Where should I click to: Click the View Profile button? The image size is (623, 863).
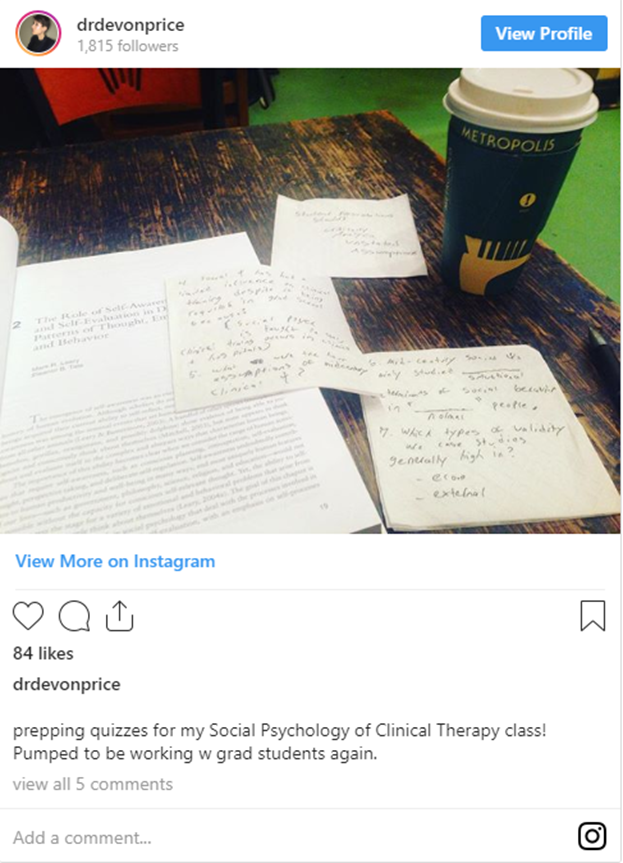[544, 34]
